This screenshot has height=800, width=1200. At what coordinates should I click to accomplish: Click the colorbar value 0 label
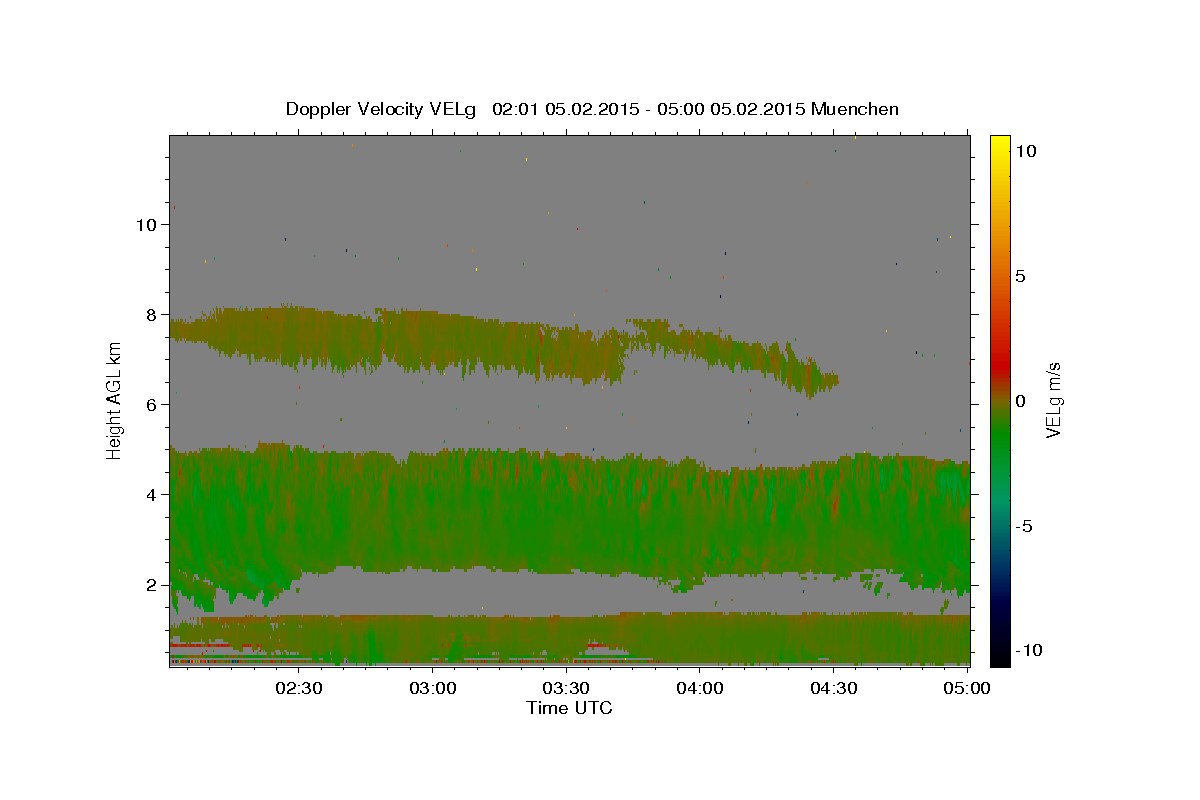point(1020,401)
